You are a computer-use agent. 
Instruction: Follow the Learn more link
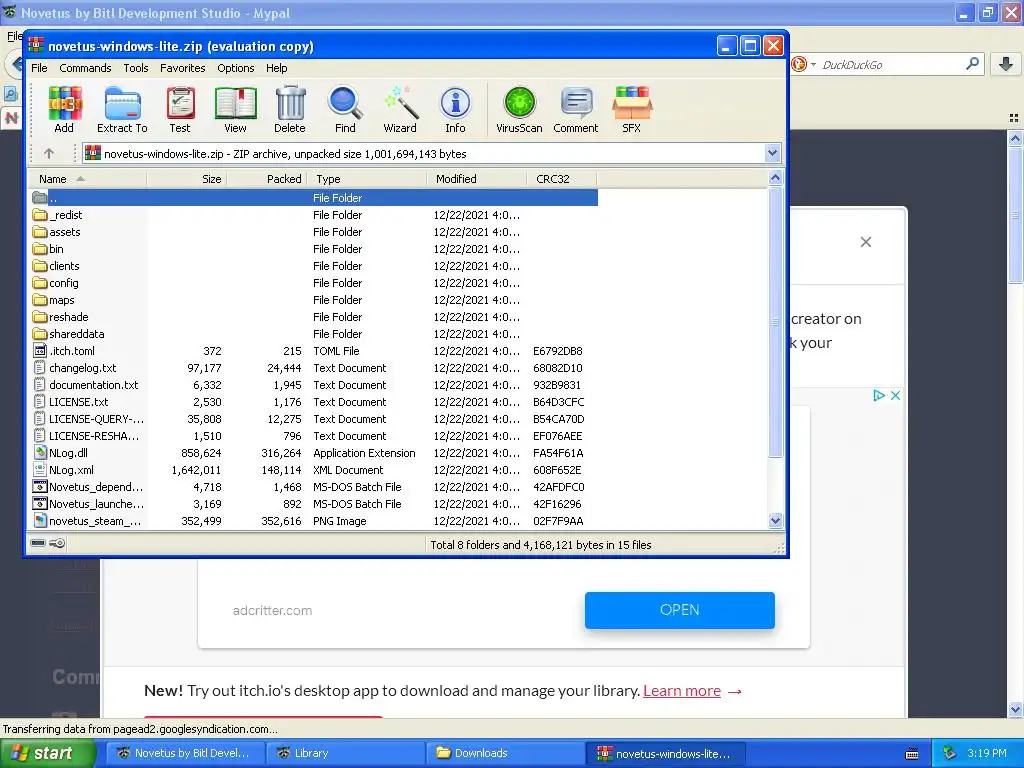click(682, 691)
